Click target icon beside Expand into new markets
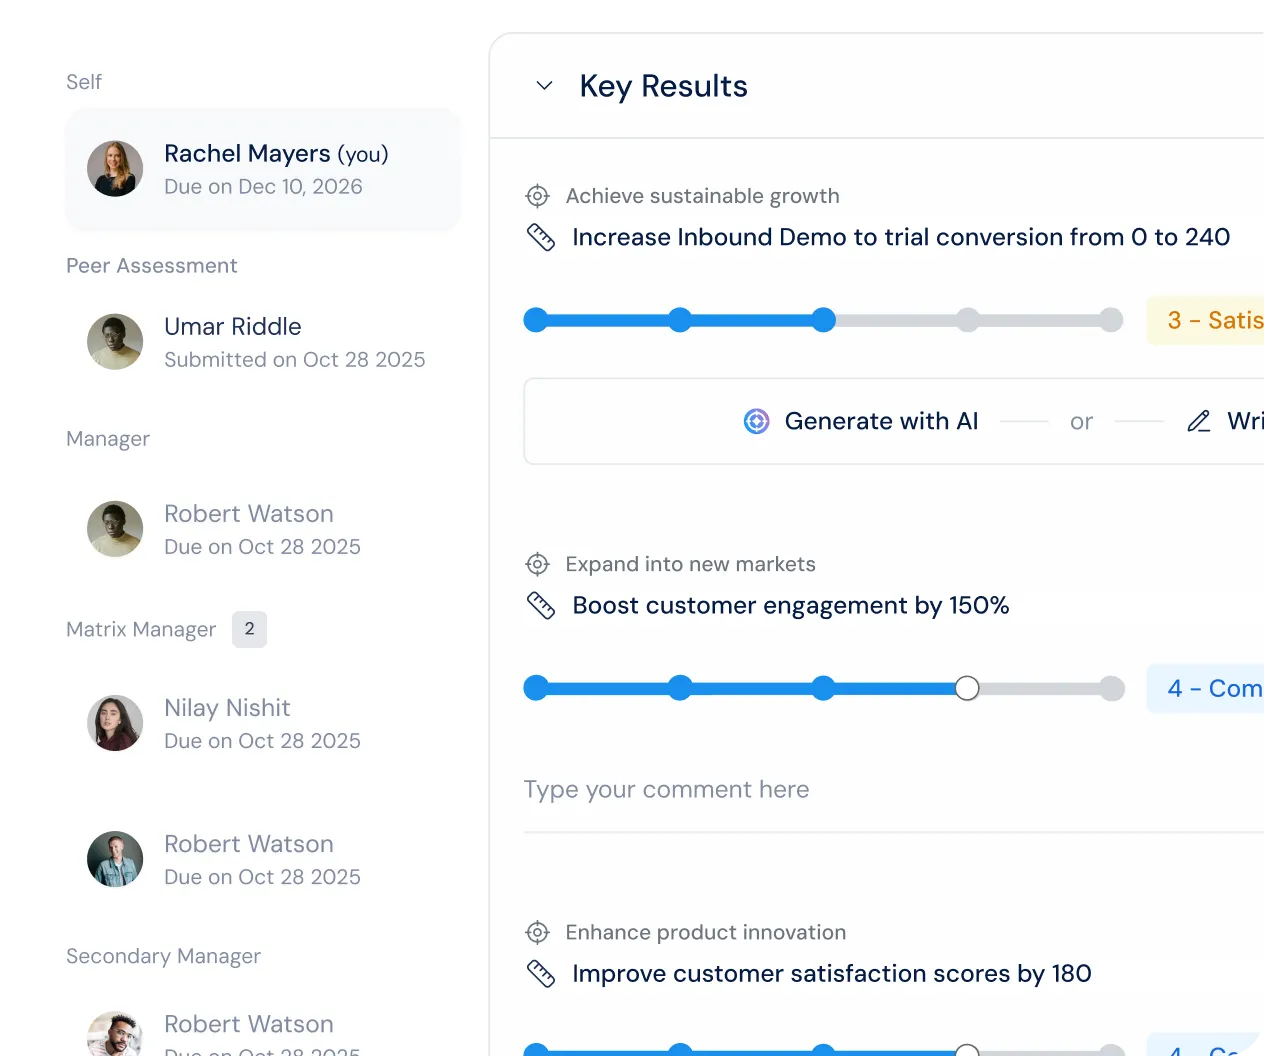This screenshot has height=1056, width=1264. 538,564
